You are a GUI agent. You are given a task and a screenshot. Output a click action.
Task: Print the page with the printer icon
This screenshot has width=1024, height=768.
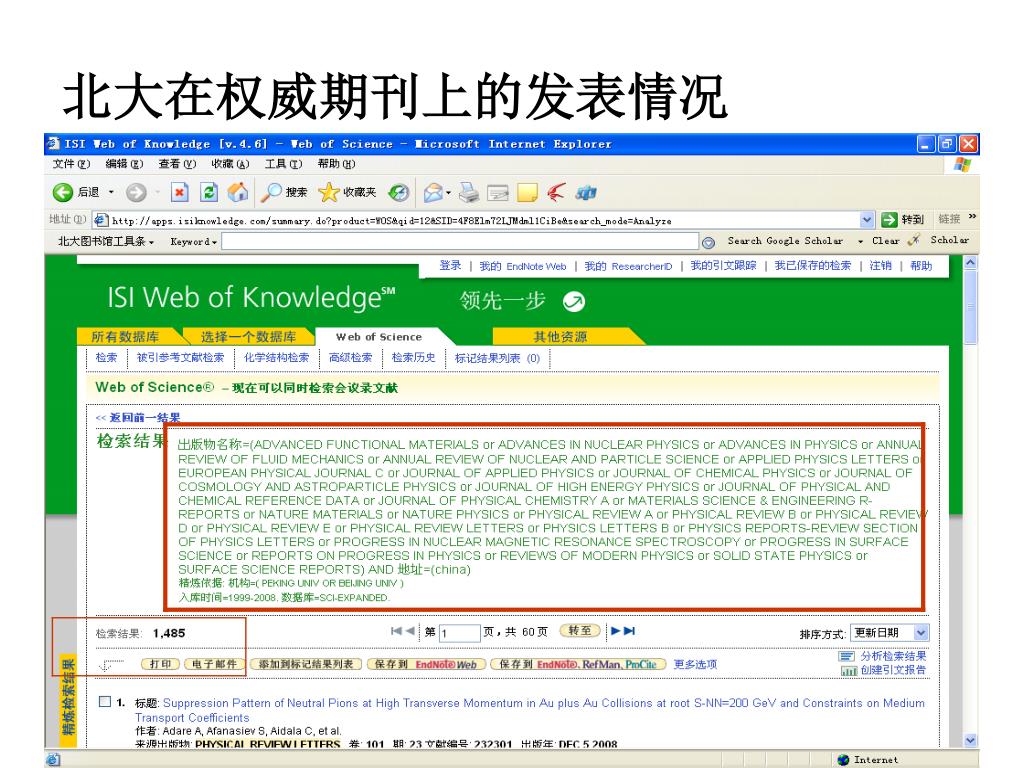(468, 192)
